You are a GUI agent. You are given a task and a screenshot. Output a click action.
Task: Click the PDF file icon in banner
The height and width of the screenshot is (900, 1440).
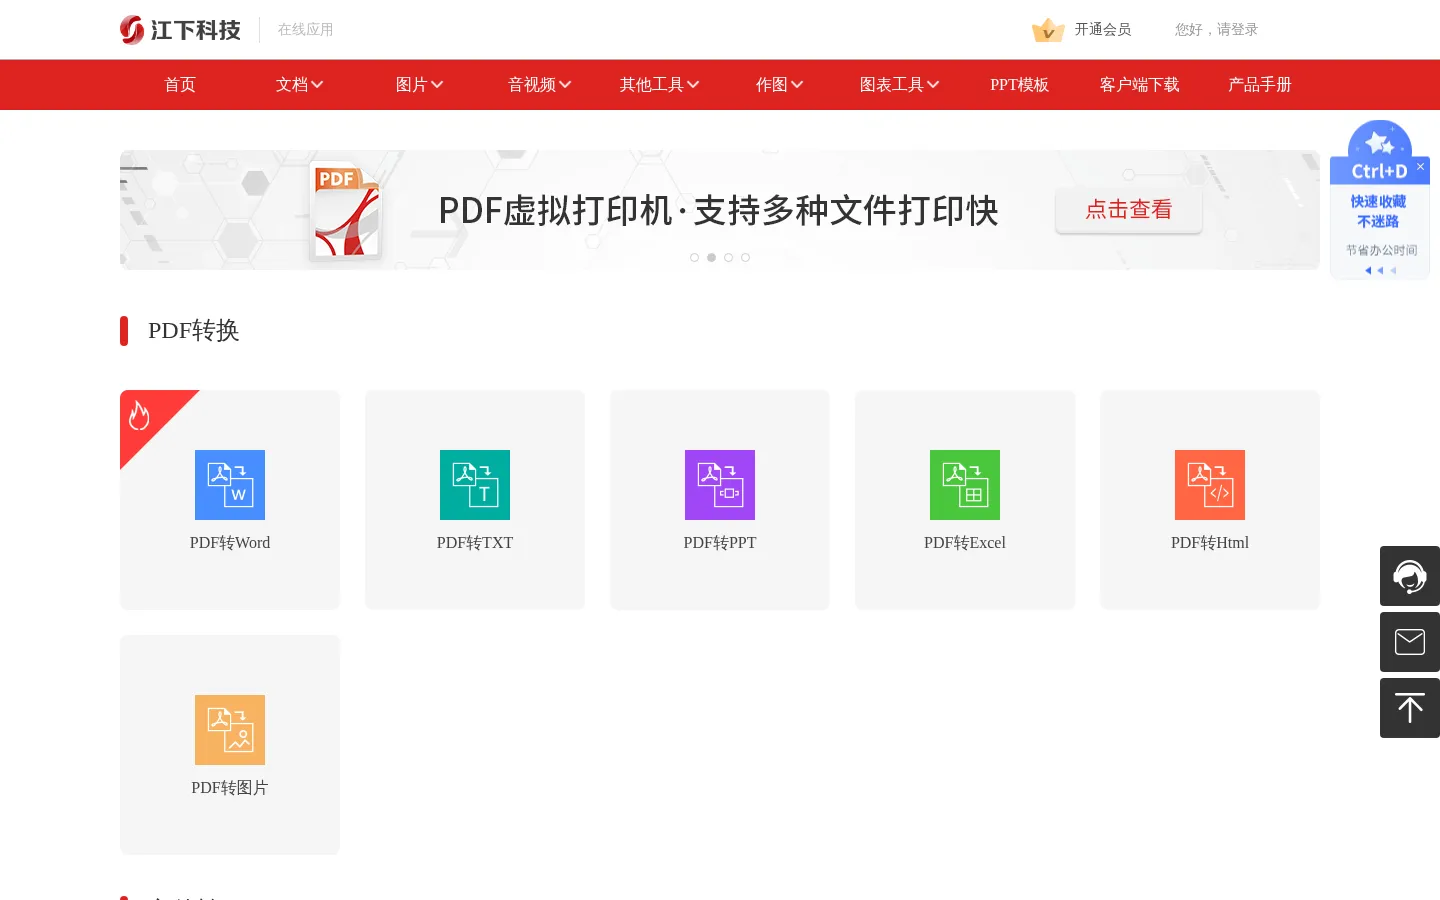[345, 210]
